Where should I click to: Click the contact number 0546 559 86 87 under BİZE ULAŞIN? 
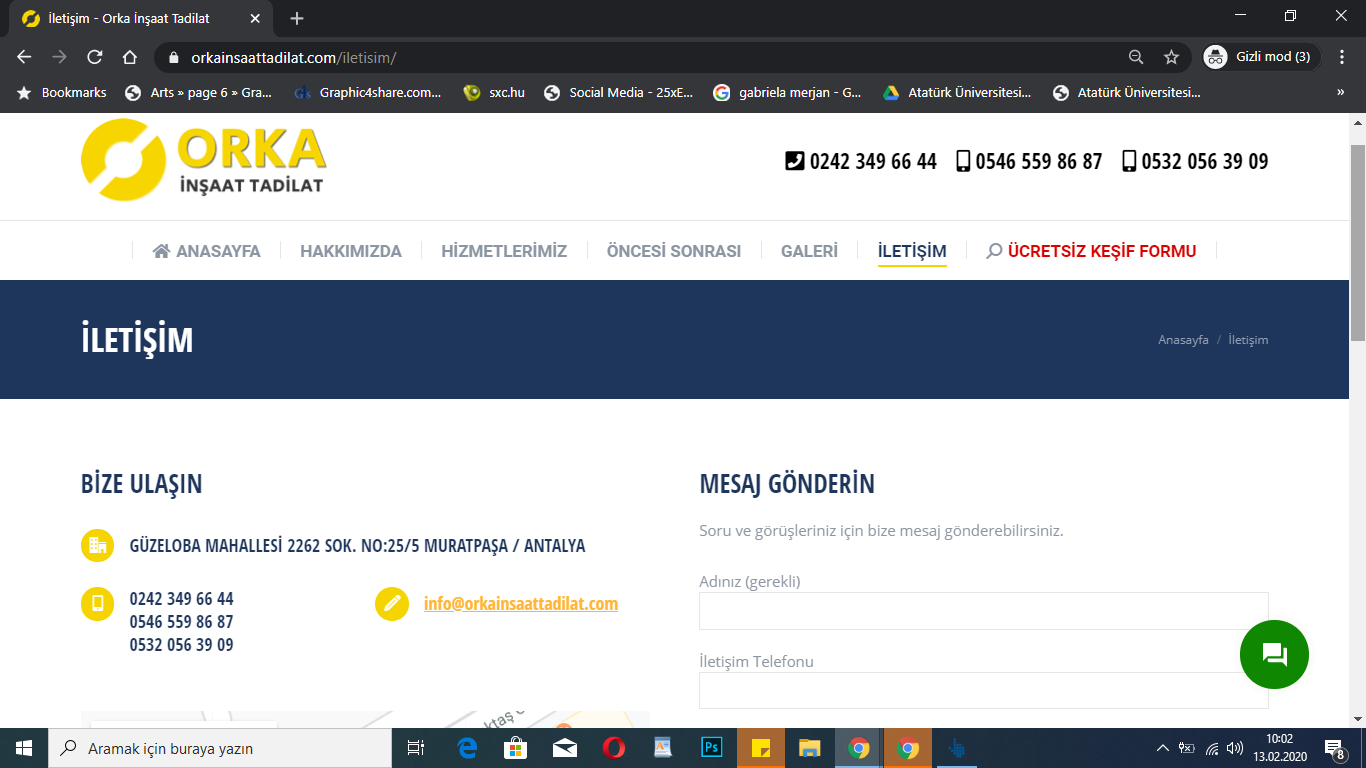[x=181, y=622]
